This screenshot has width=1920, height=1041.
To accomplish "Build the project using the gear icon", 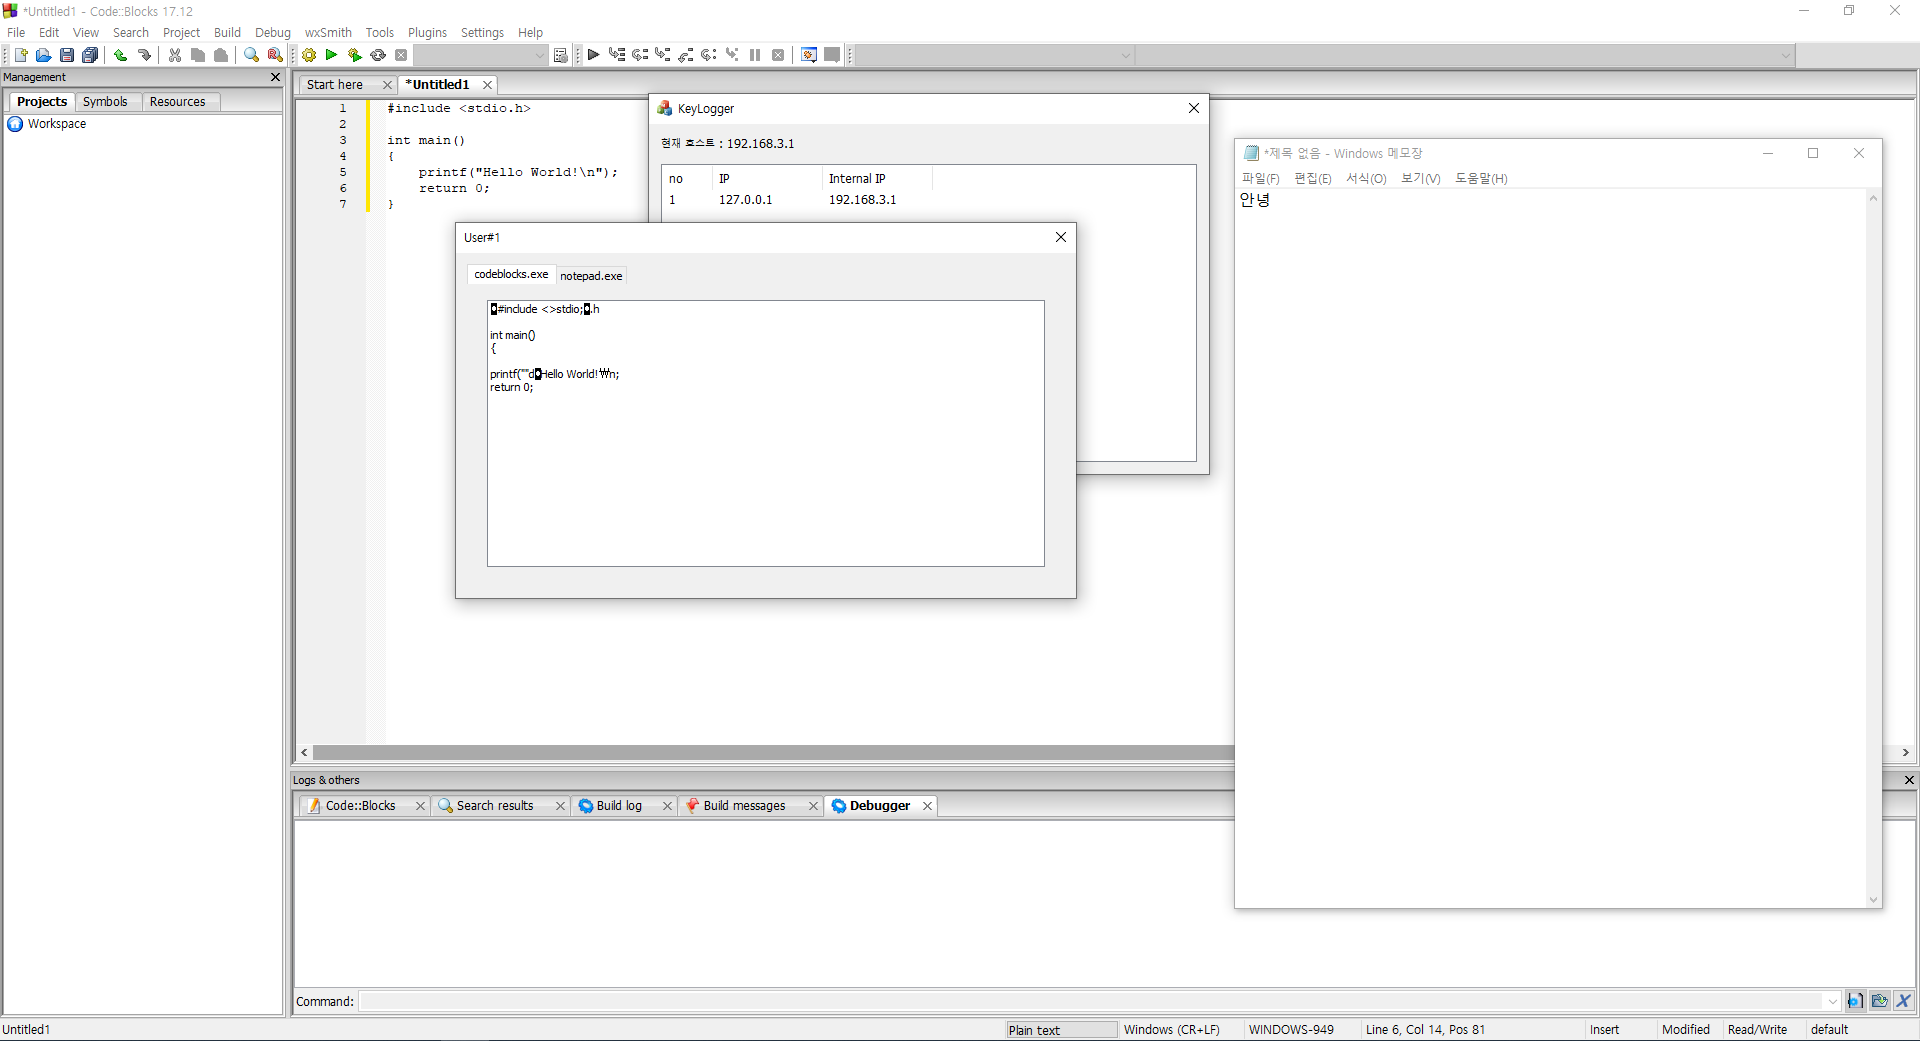I will point(309,55).
